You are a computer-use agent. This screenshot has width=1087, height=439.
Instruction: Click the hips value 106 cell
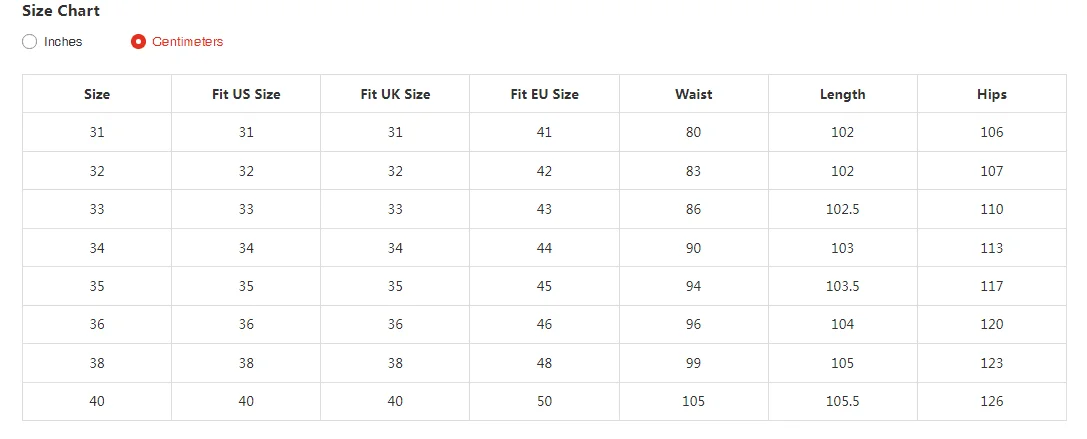pyautogui.click(x=991, y=132)
